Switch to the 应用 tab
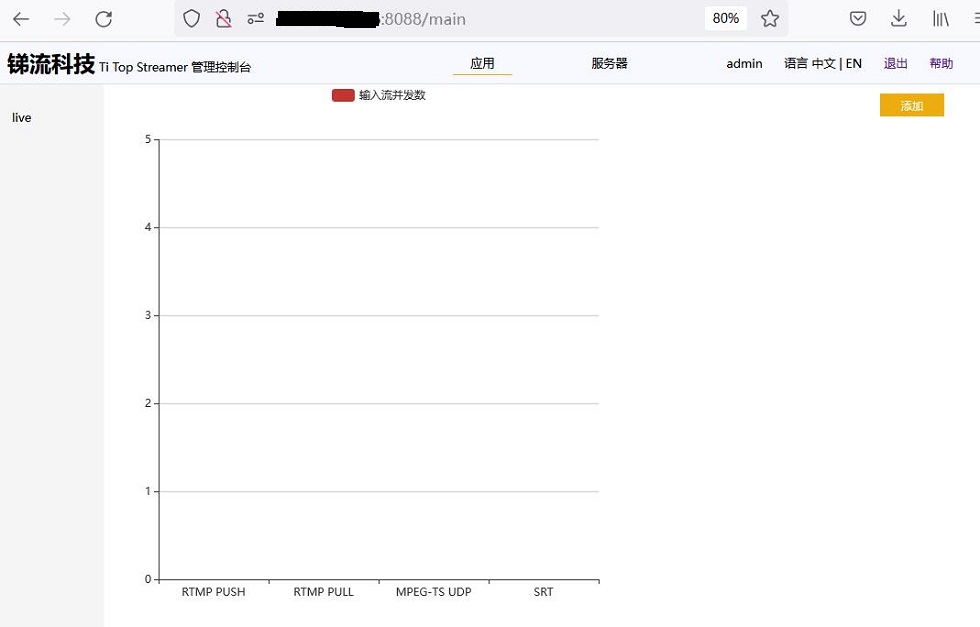This screenshot has width=980, height=627. click(x=482, y=63)
